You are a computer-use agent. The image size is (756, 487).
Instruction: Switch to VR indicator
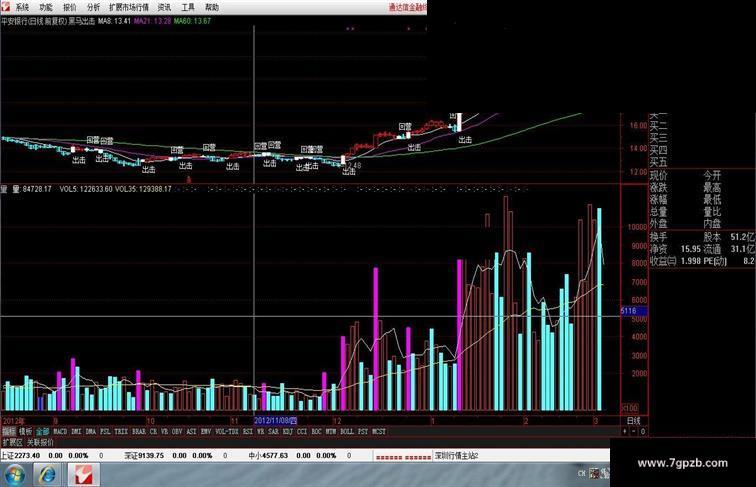coord(164,432)
